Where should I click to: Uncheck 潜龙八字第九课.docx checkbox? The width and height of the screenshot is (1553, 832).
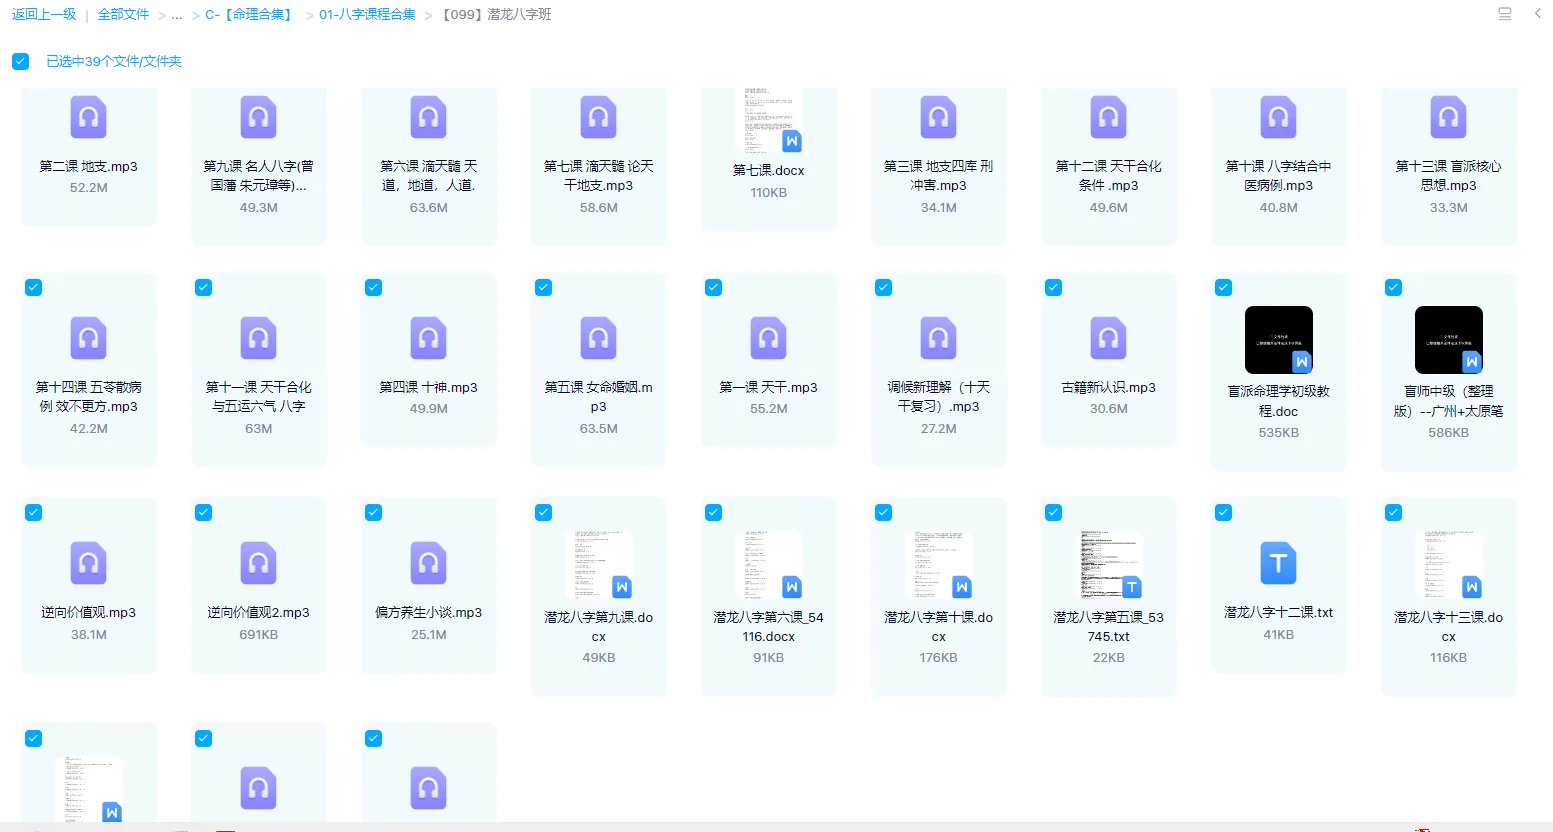543,512
